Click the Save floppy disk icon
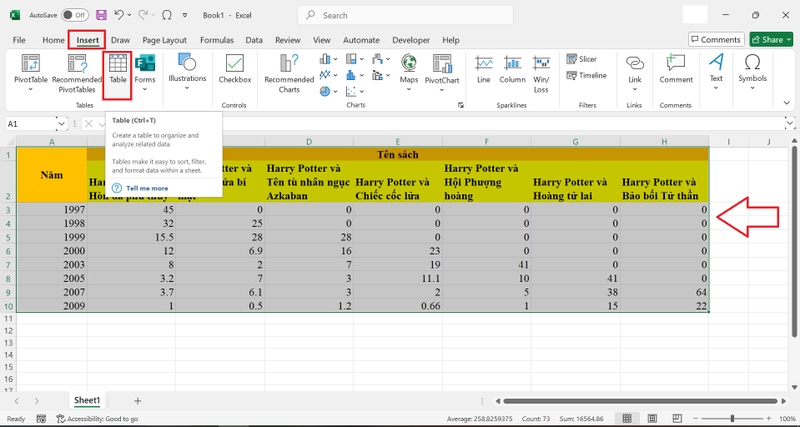The width and height of the screenshot is (800, 427). pos(101,15)
